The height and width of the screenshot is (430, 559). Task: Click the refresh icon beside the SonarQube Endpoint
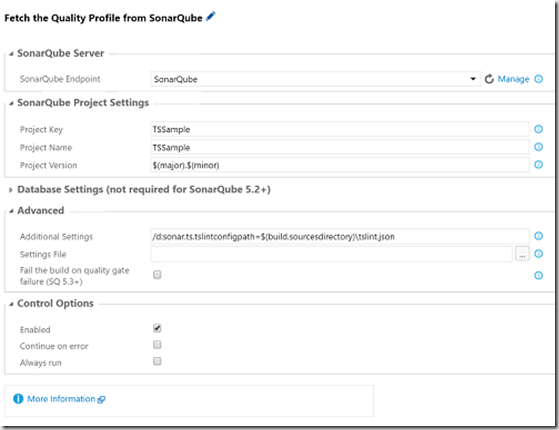pos(489,79)
